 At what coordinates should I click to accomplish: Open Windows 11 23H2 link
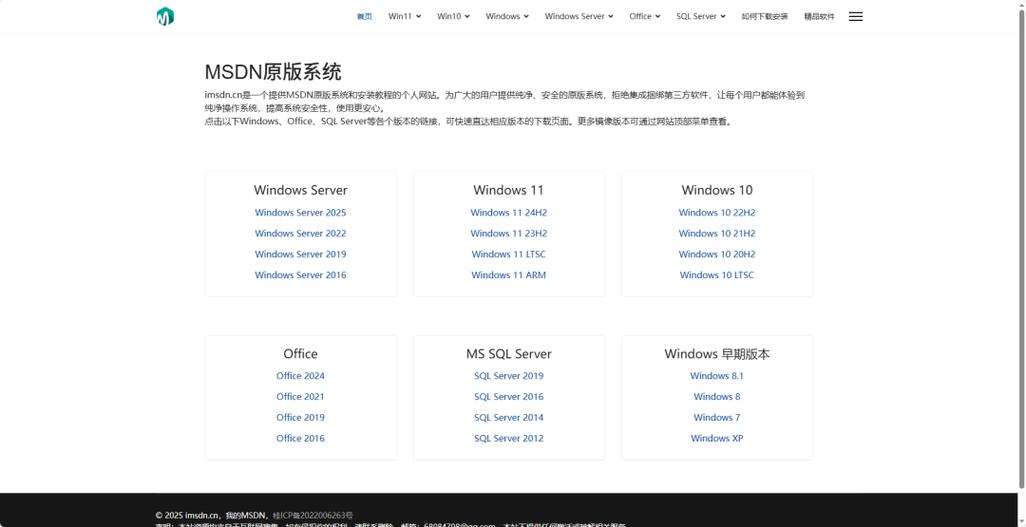pos(508,234)
